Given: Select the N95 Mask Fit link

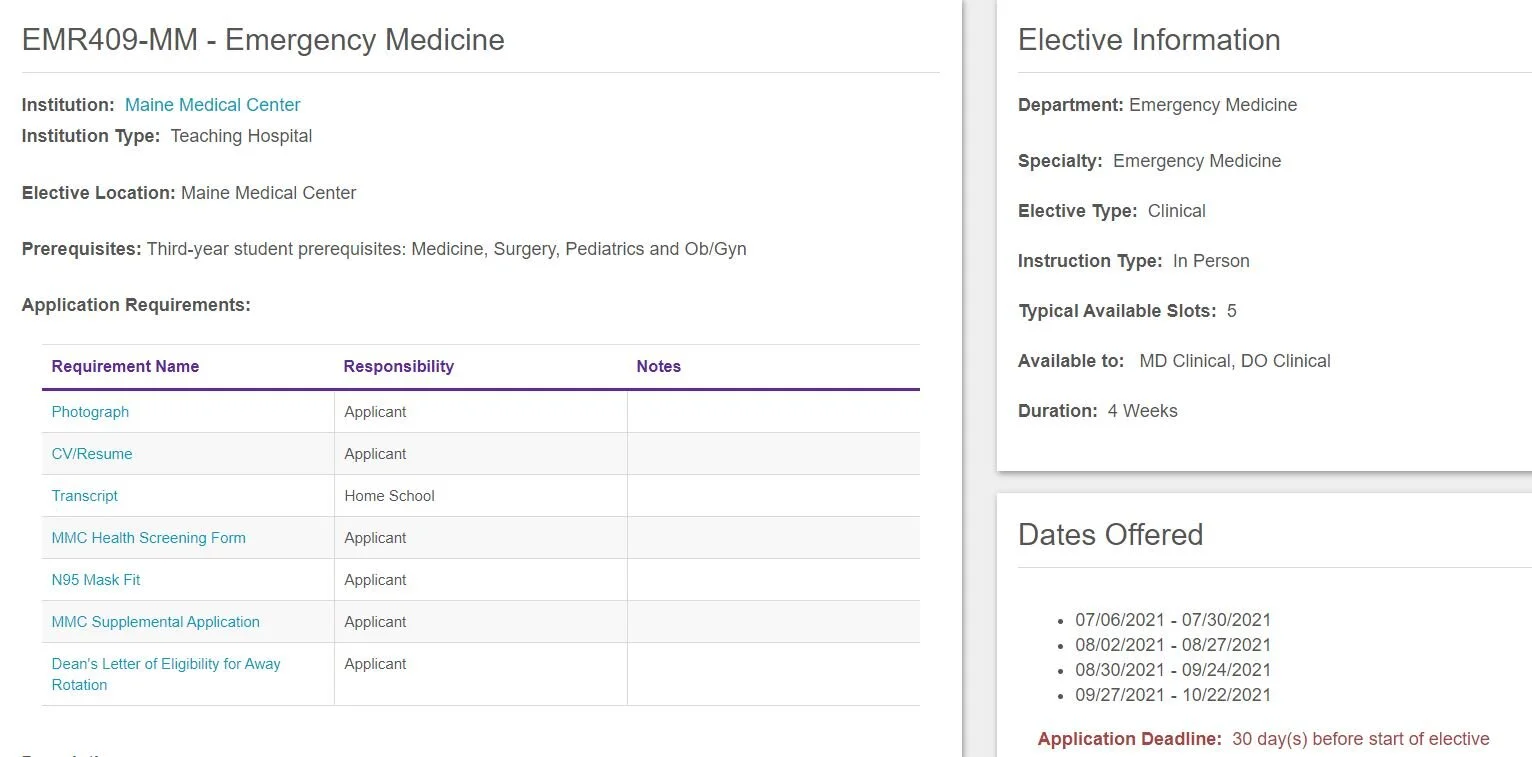Looking at the screenshot, I should pos(96,580).
